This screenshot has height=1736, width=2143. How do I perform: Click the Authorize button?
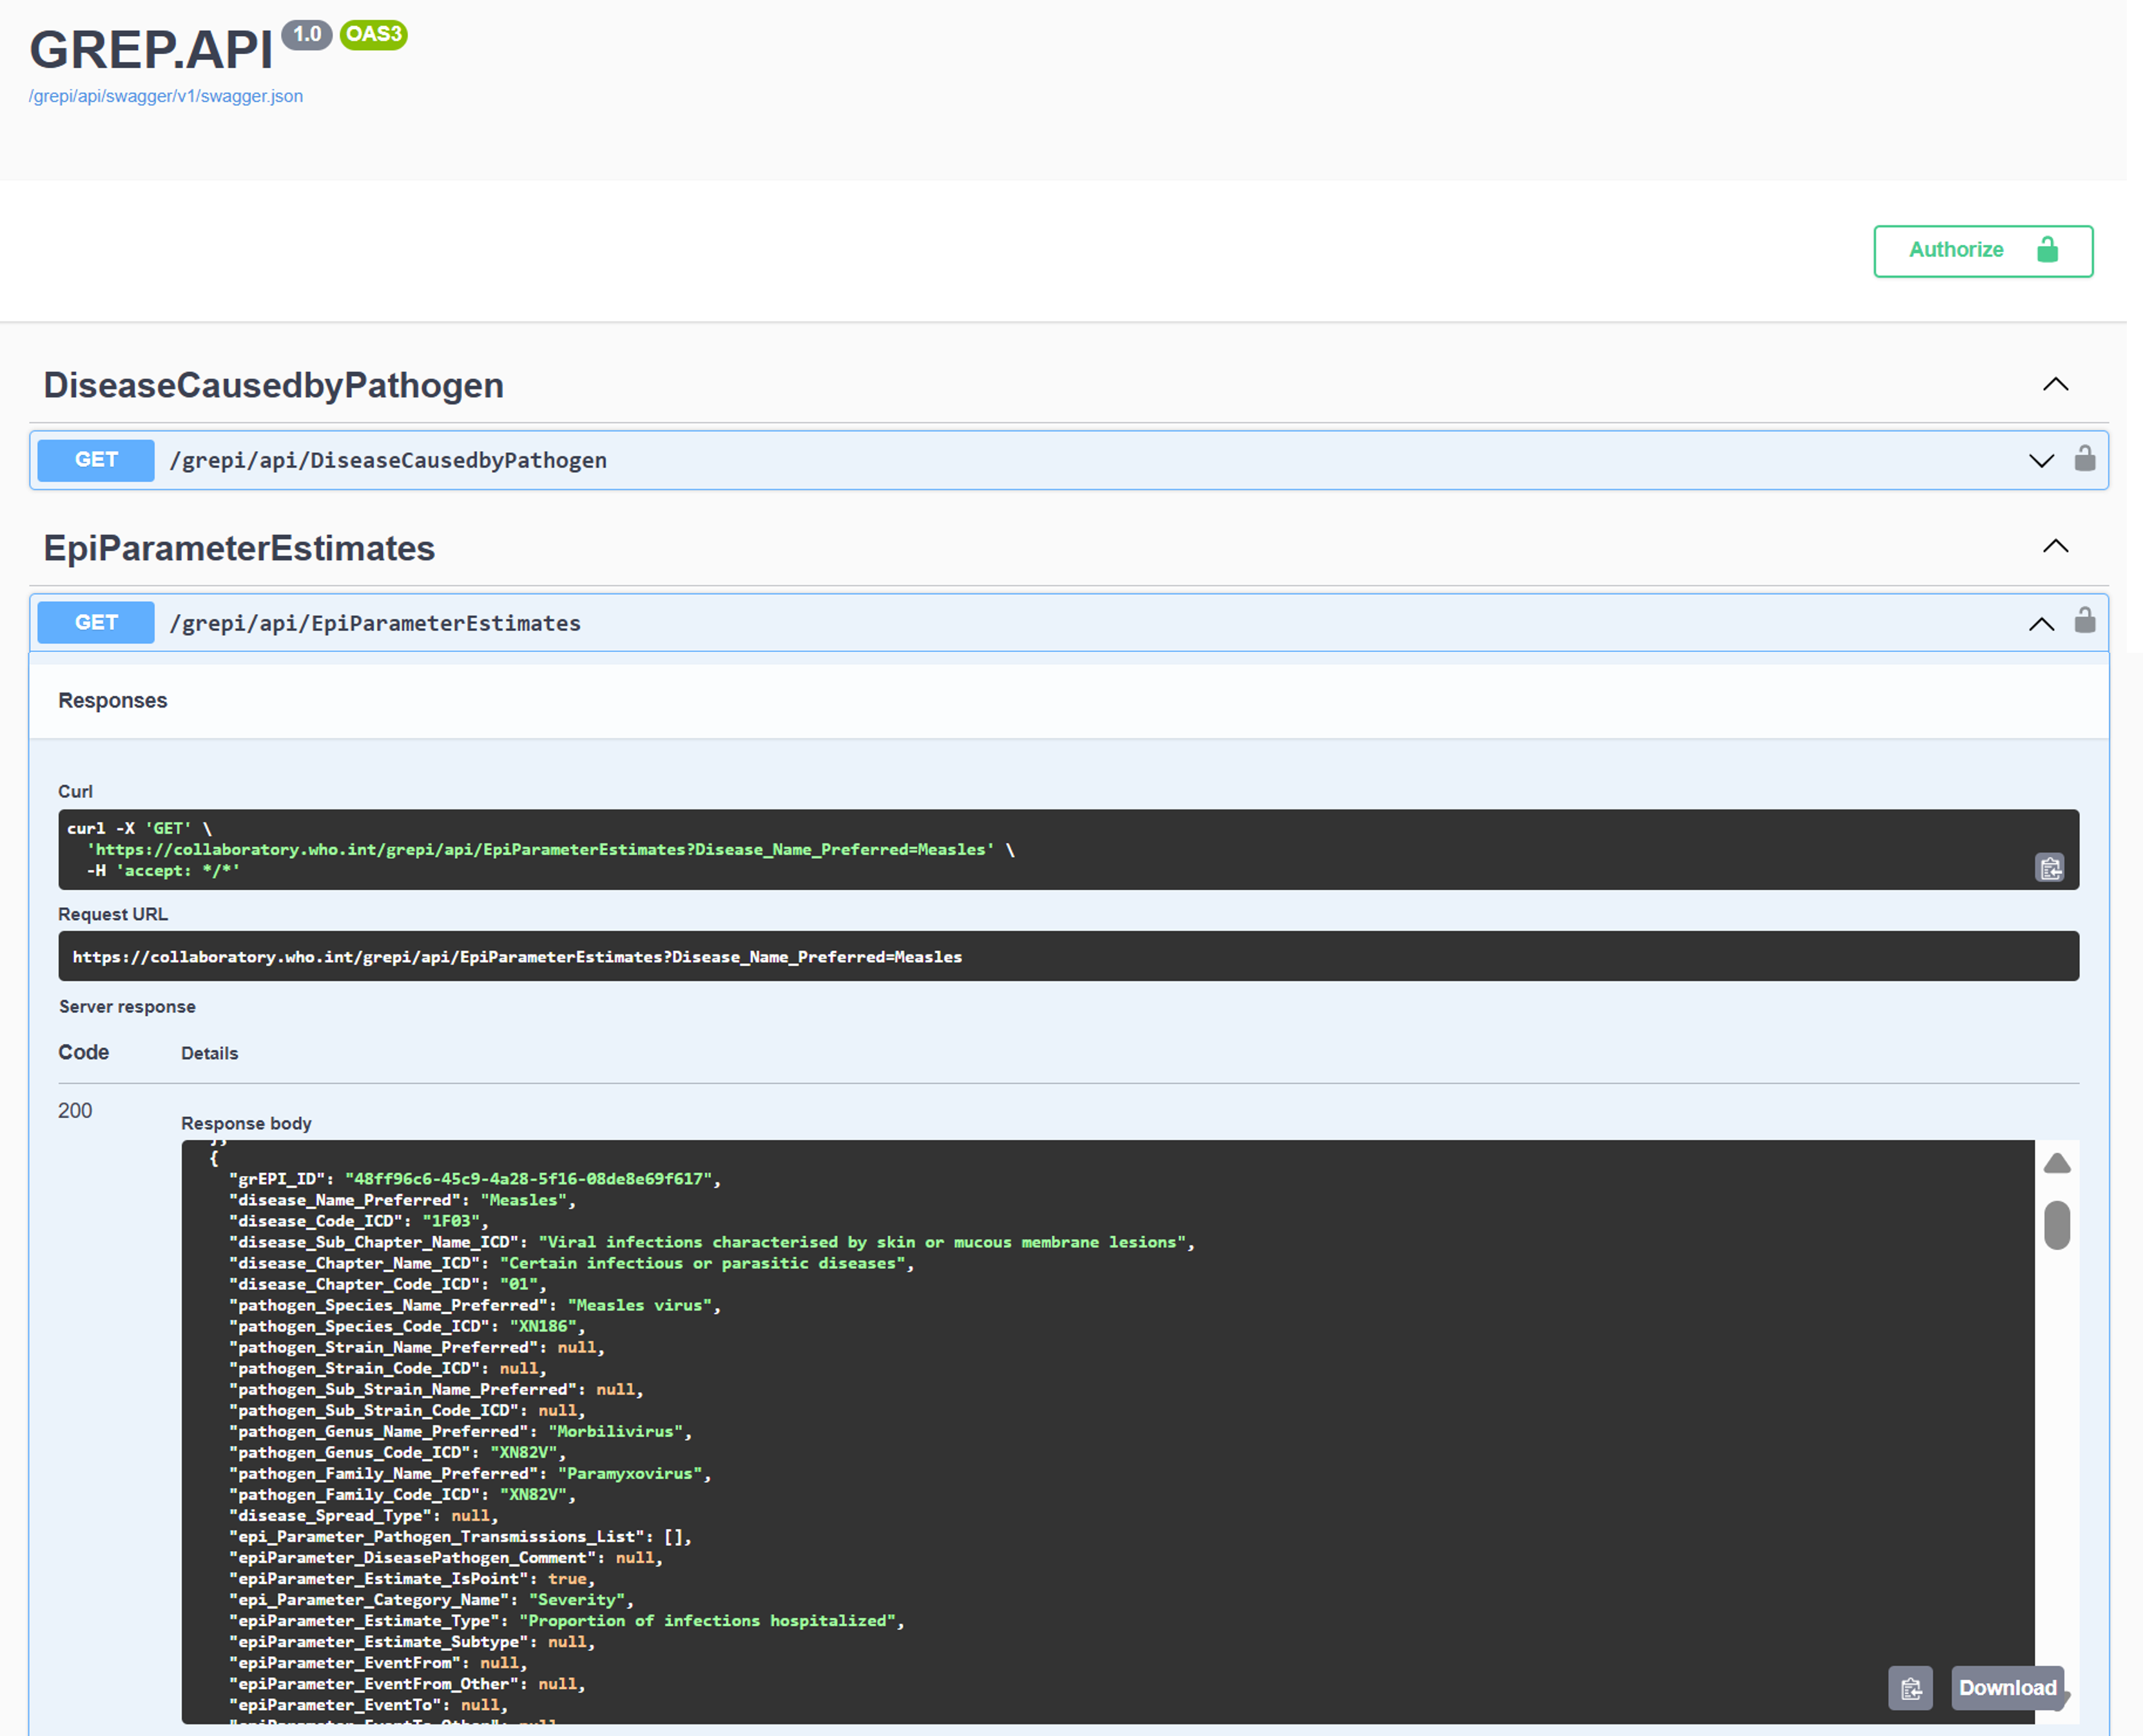pos(1955,250)
